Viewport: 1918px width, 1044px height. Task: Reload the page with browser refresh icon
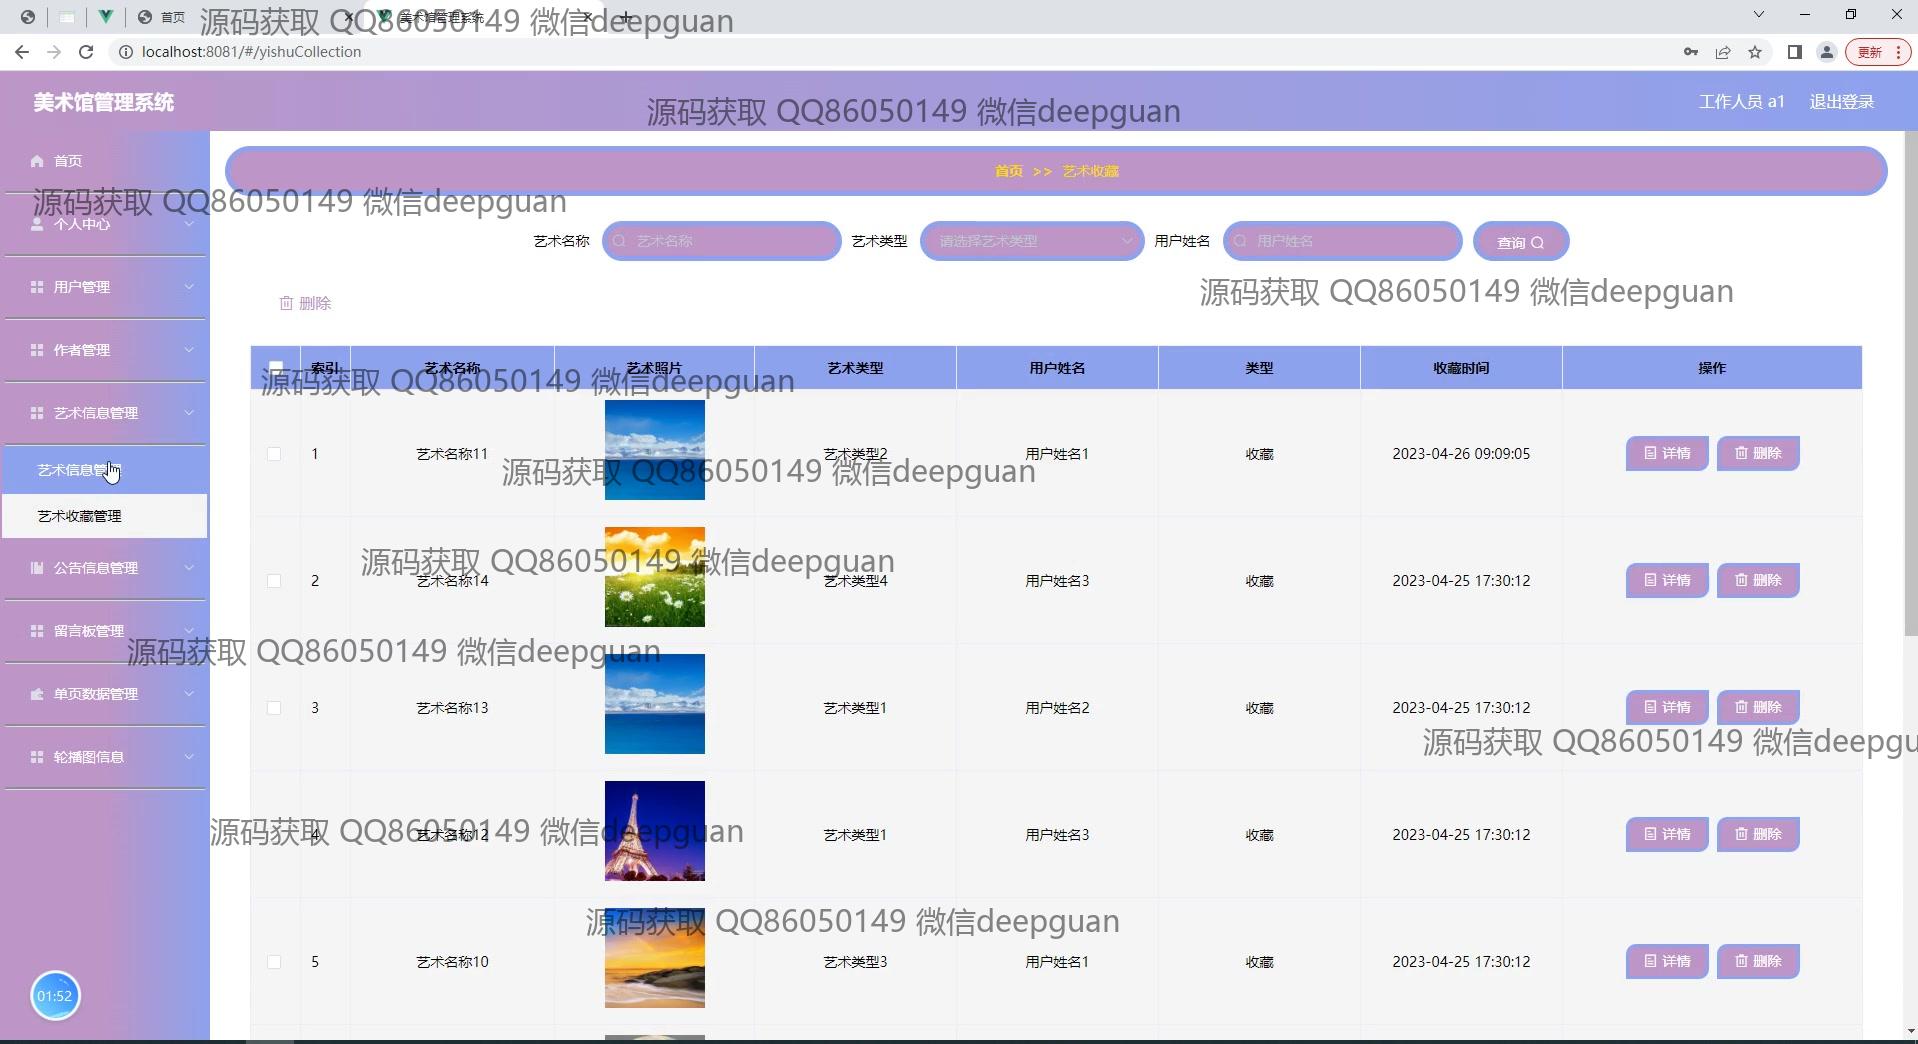(86, 52)
